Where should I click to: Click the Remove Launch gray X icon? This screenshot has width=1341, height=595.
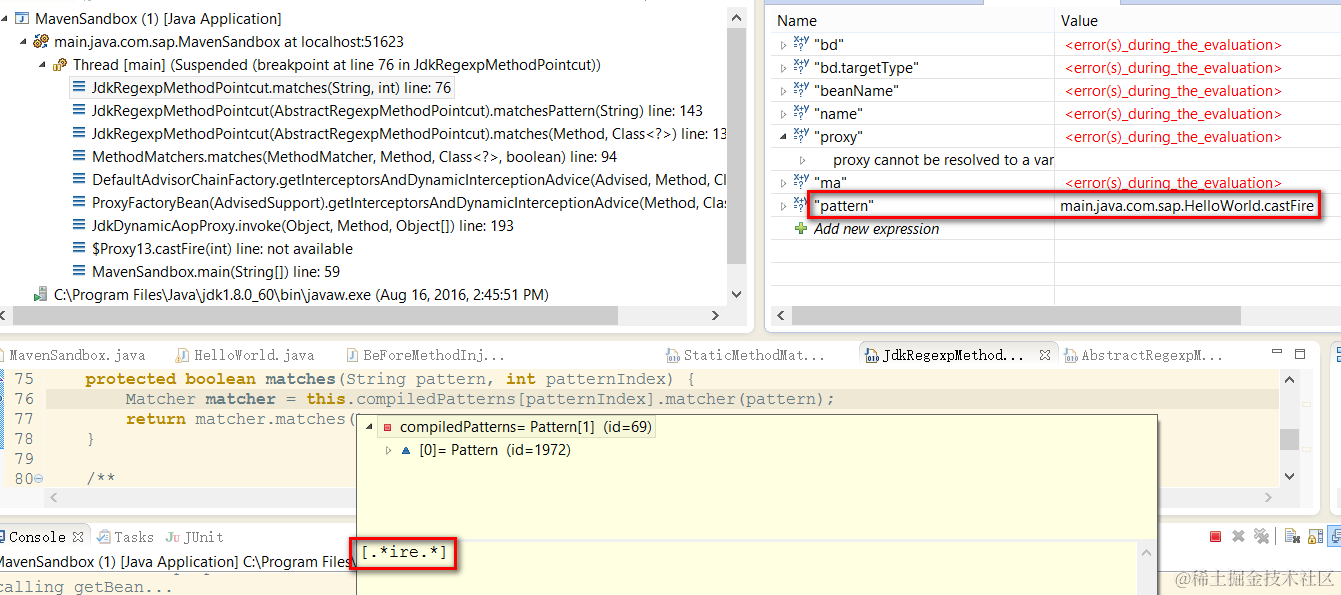click(x=1240, y=537)
